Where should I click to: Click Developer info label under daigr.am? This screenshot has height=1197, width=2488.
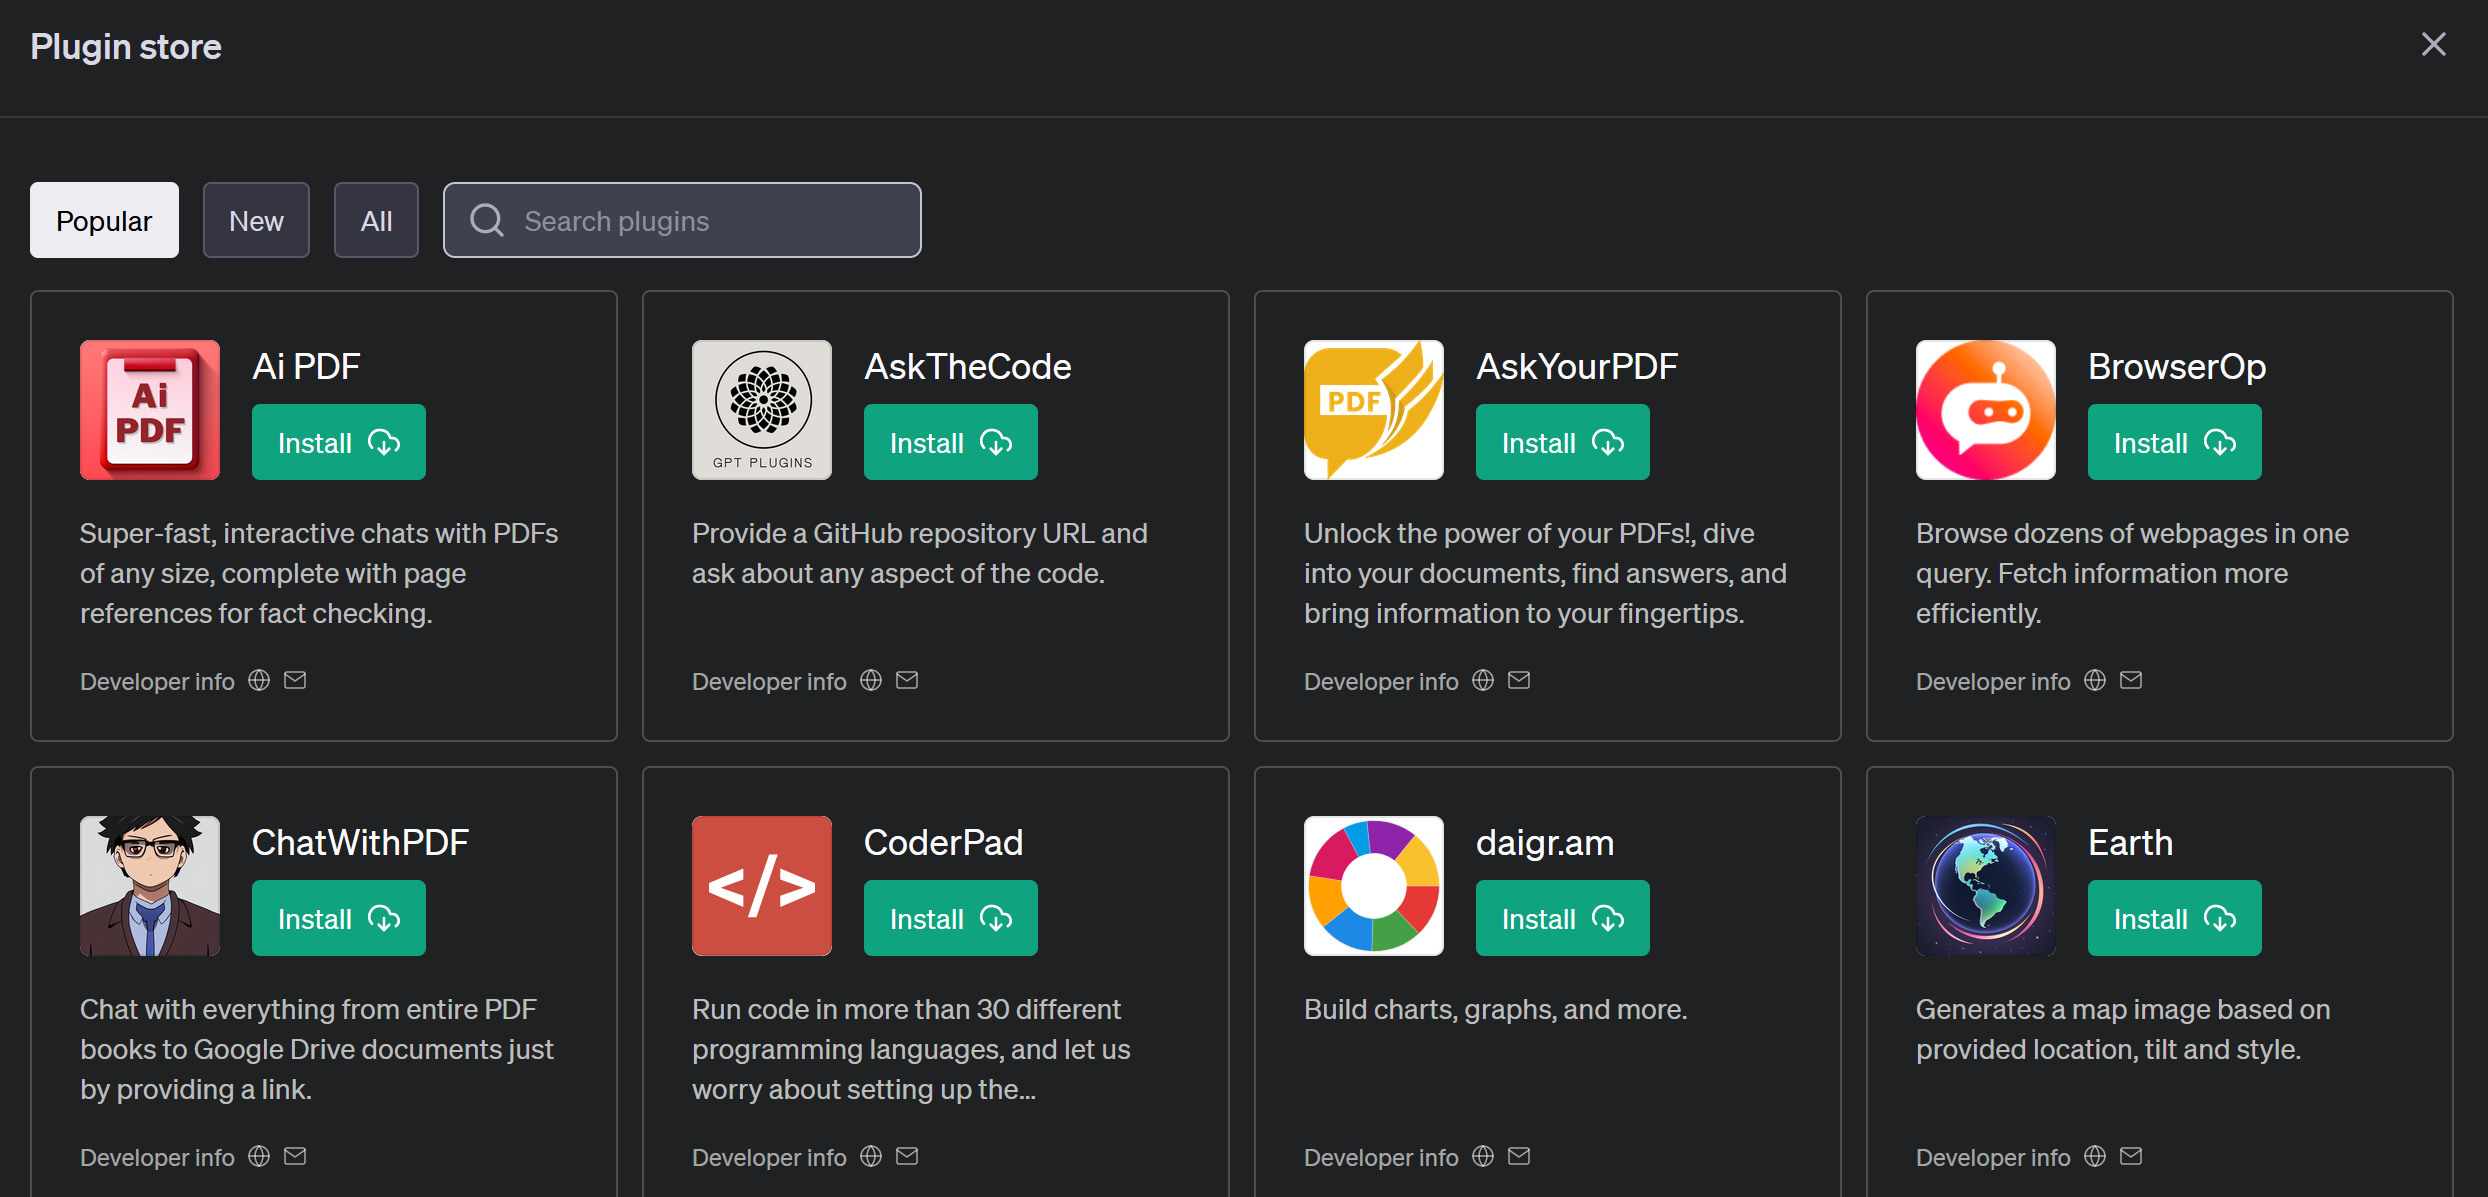pyautogui.click(x=1381, y=1158)
